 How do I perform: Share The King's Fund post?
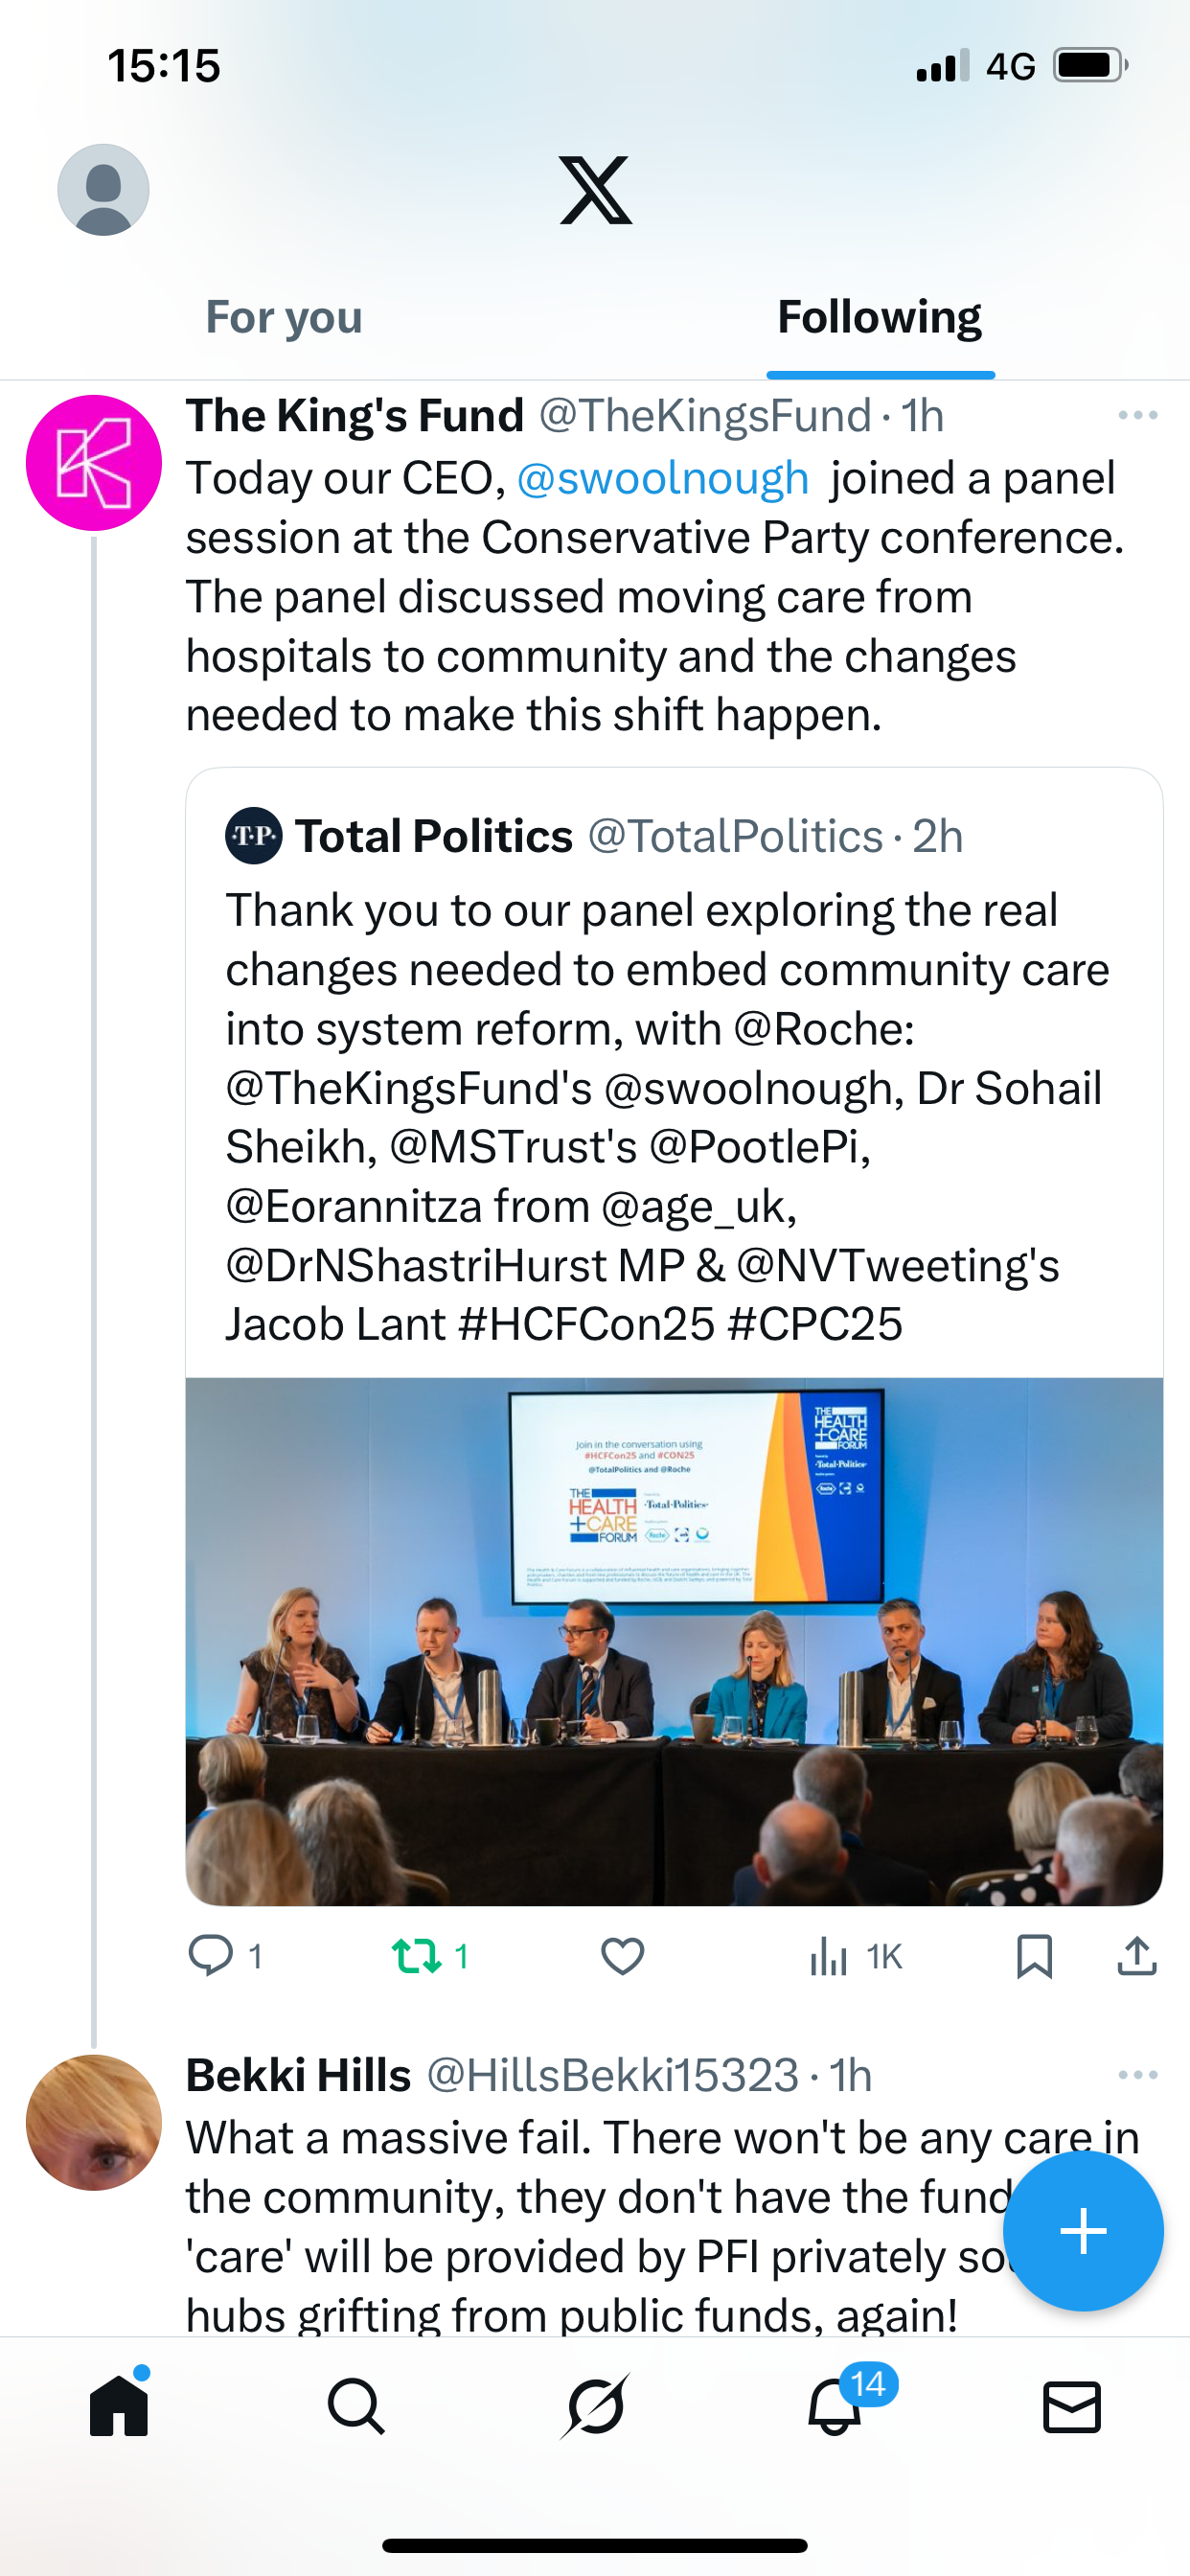[x=1136, y=1956]
